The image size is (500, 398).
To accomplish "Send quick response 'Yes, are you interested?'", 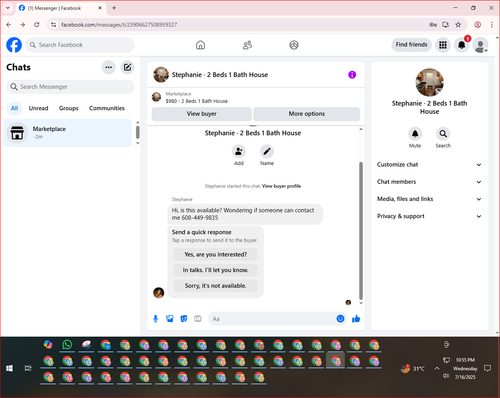I will coord(216,255).
